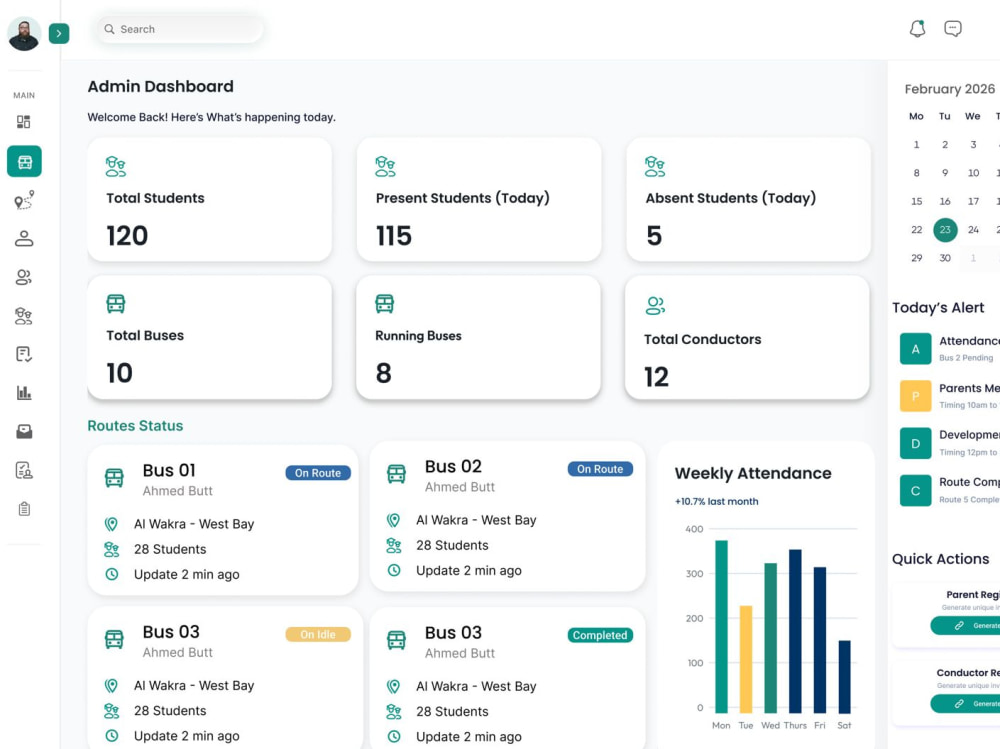Click the February 2026 calendar title
Viewport: 1000px width, 749px height.
950,89
